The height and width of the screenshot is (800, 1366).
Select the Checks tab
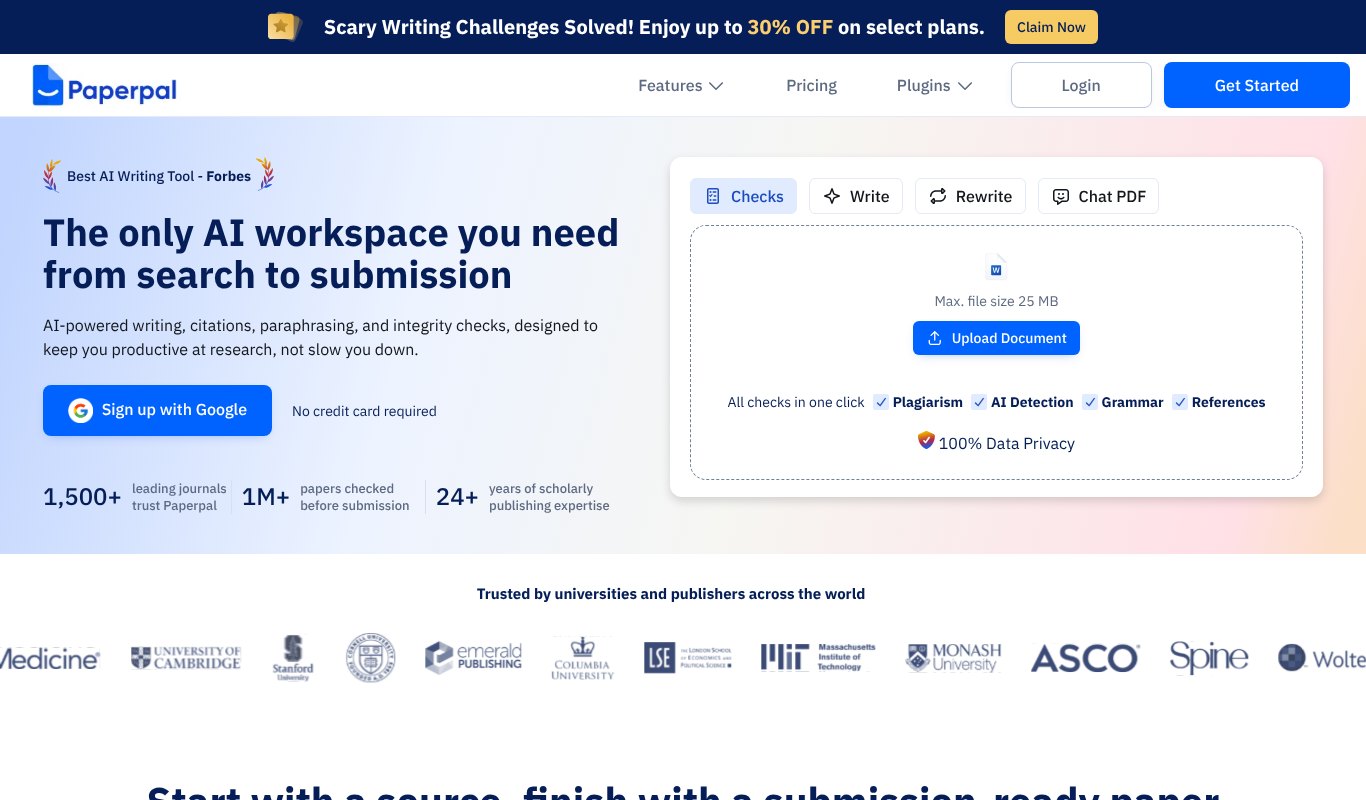click(x=743, y=196)
